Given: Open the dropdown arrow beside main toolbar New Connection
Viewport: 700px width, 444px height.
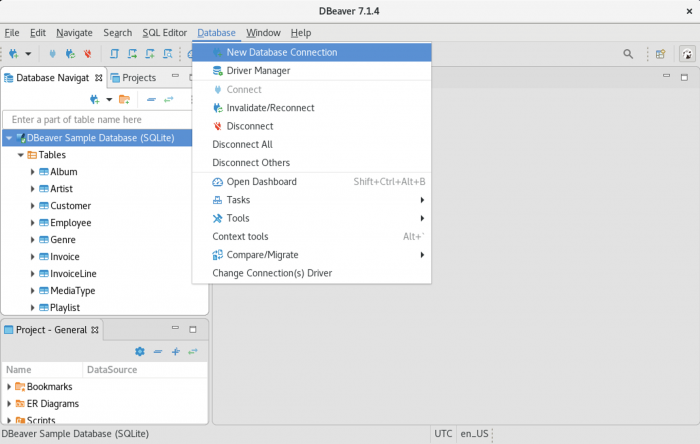Looking at the screenshot, I should (x=28, y=54).
